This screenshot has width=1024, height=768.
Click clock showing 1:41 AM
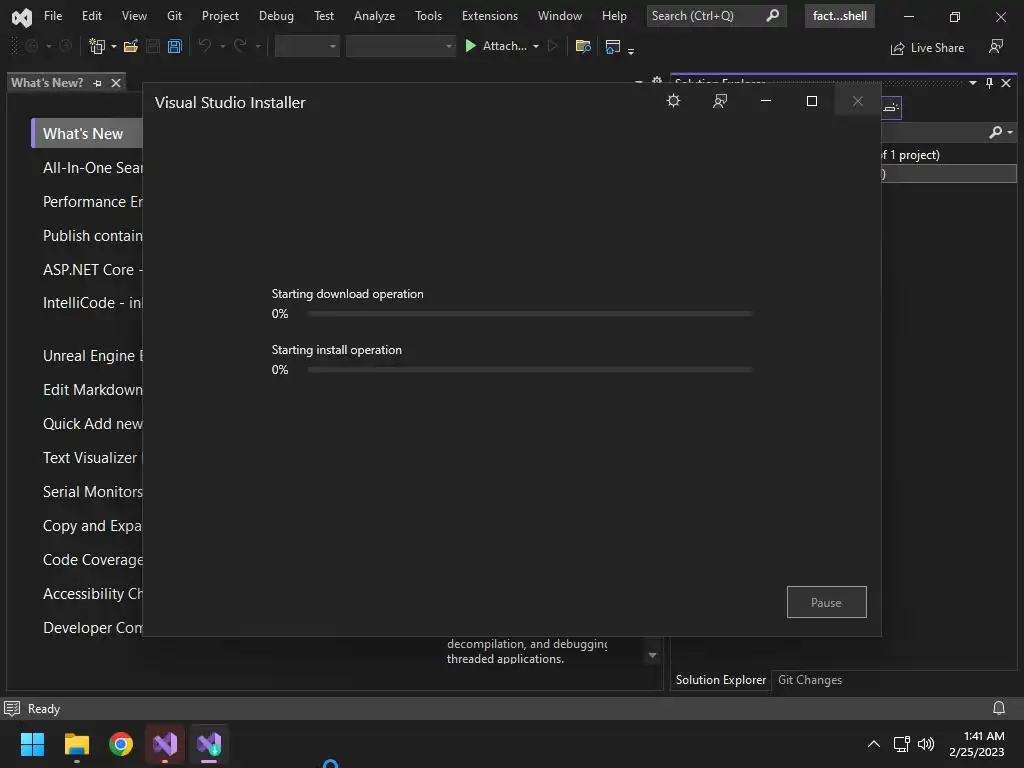[984, 736]
